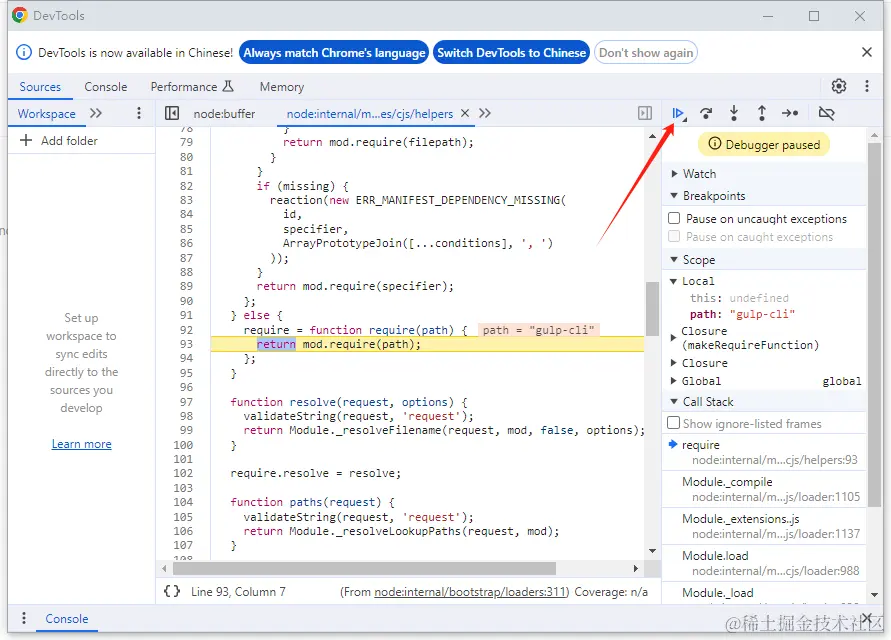Collapse the Scope section

pos(675,260)
